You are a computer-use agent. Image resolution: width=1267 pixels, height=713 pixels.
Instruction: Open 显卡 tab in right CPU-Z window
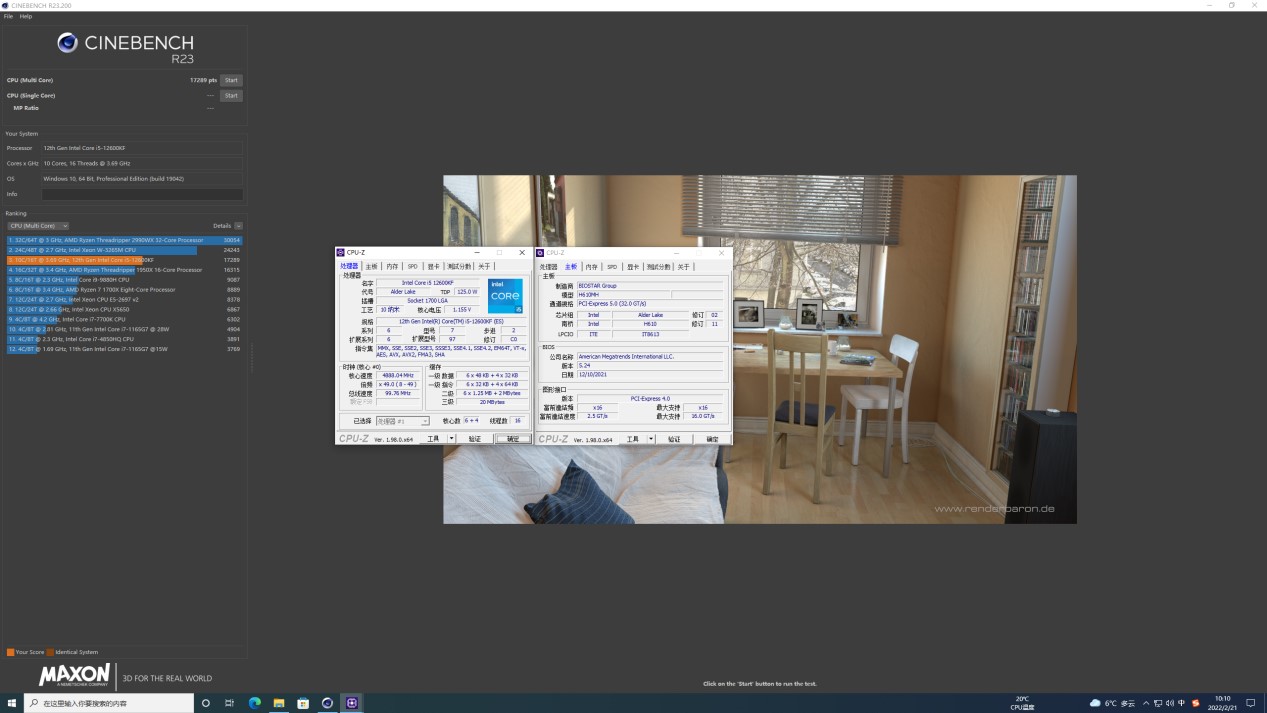click(x=633, y=267)
